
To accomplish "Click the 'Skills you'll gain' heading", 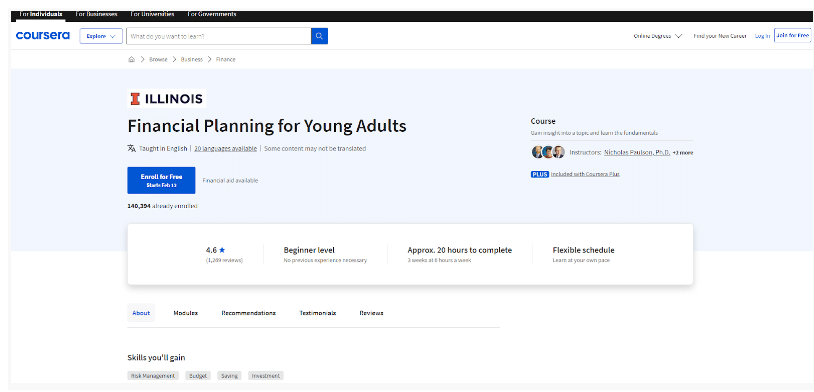I will click(156, 358).
